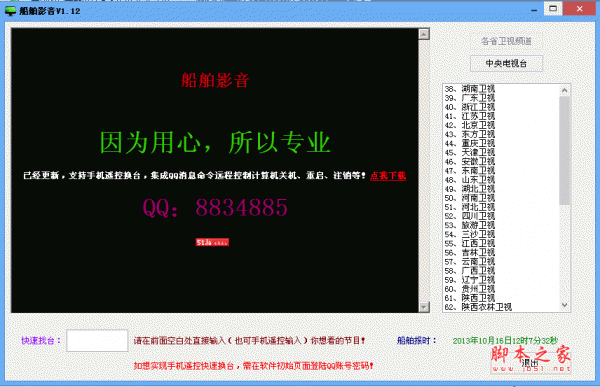Click the channel list scroll-up arrow
This screenshot has width=600, height=387.
(564, 90)
